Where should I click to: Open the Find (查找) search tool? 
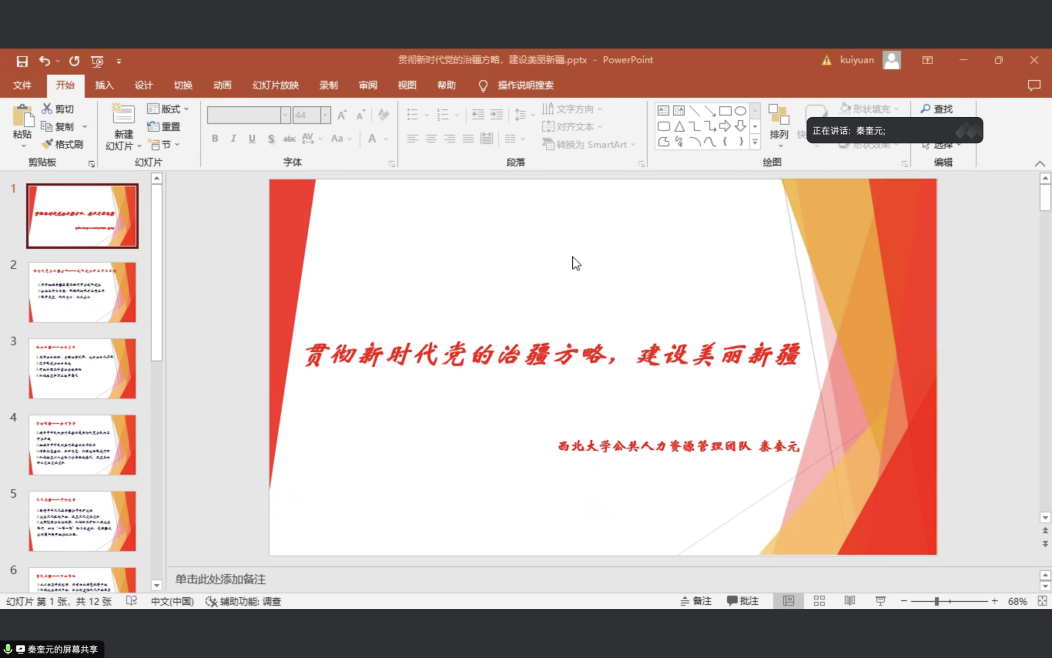point(936,109)
